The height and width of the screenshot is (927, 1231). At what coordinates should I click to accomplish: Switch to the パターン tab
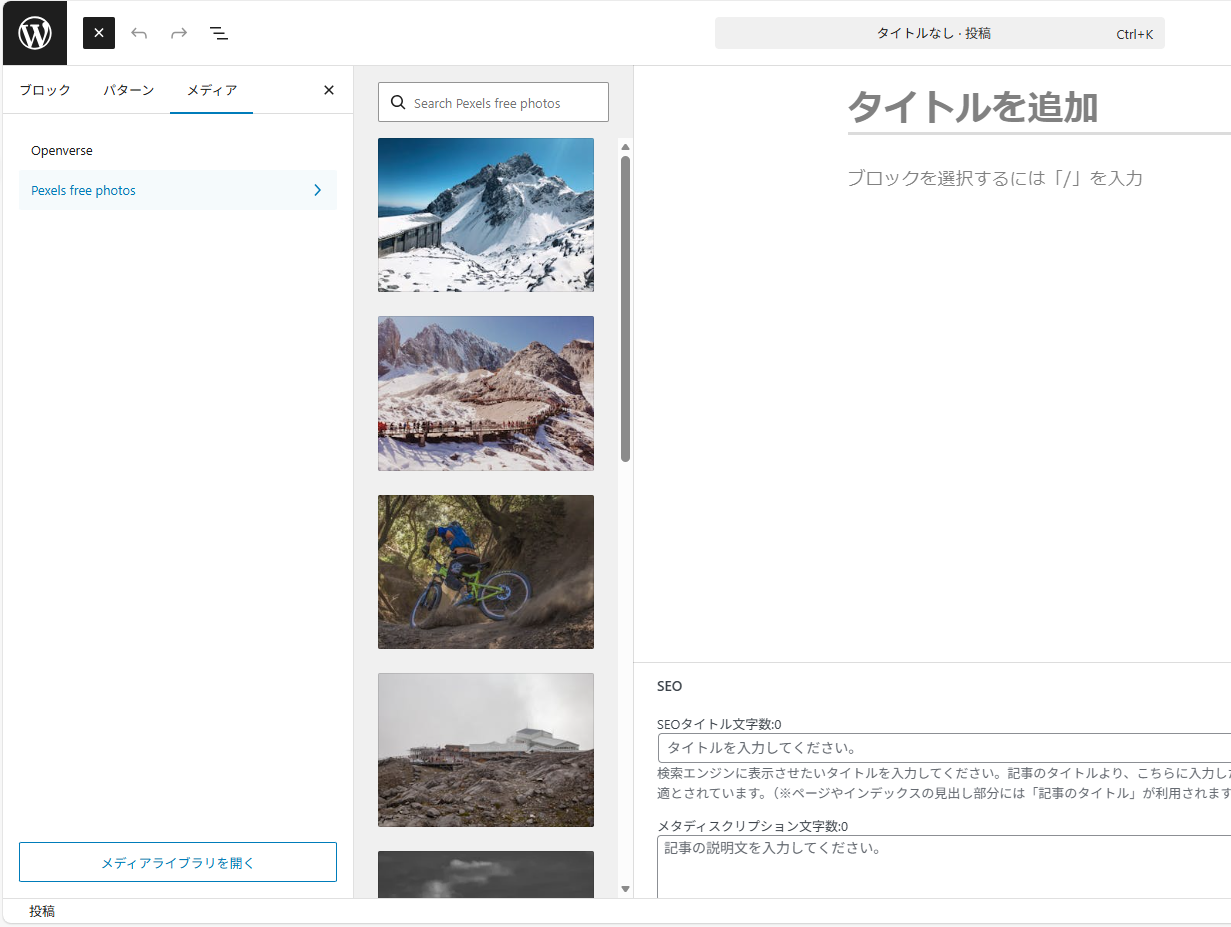128,90
